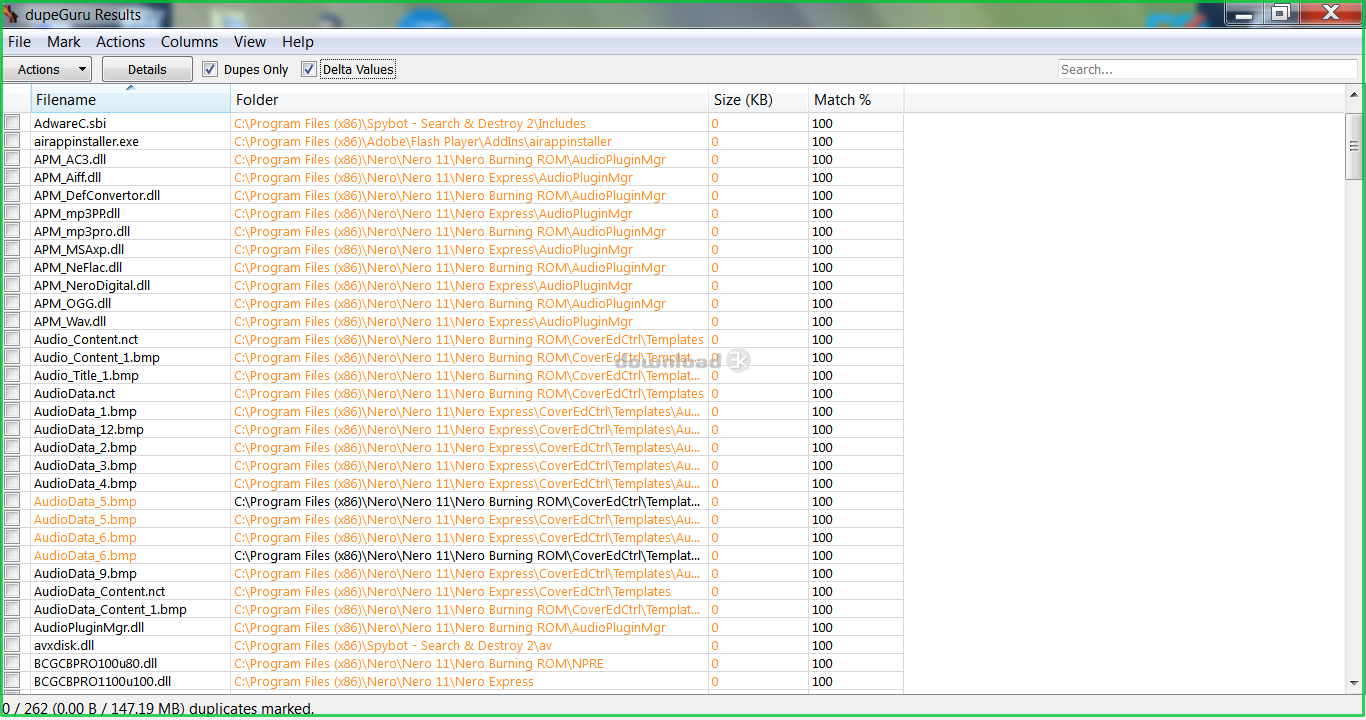
Task: Click the Spybot Includes folder path of AdwareC.sbi
Action: click(x=410, y=123)
